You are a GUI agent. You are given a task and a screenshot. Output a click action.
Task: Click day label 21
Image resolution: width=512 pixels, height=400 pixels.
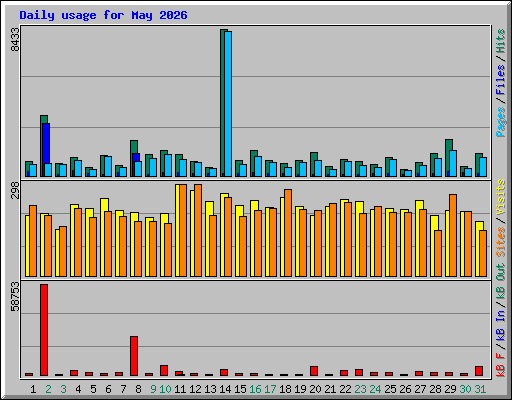pos(330,389)
